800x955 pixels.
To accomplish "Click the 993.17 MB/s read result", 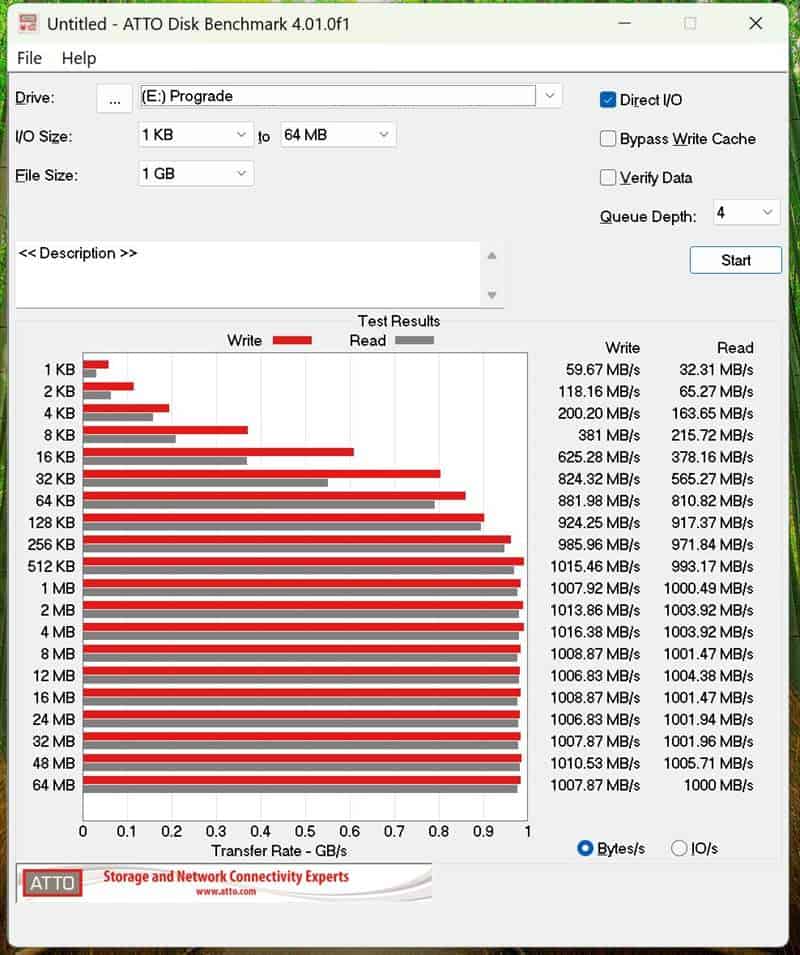I will point(712,566).
